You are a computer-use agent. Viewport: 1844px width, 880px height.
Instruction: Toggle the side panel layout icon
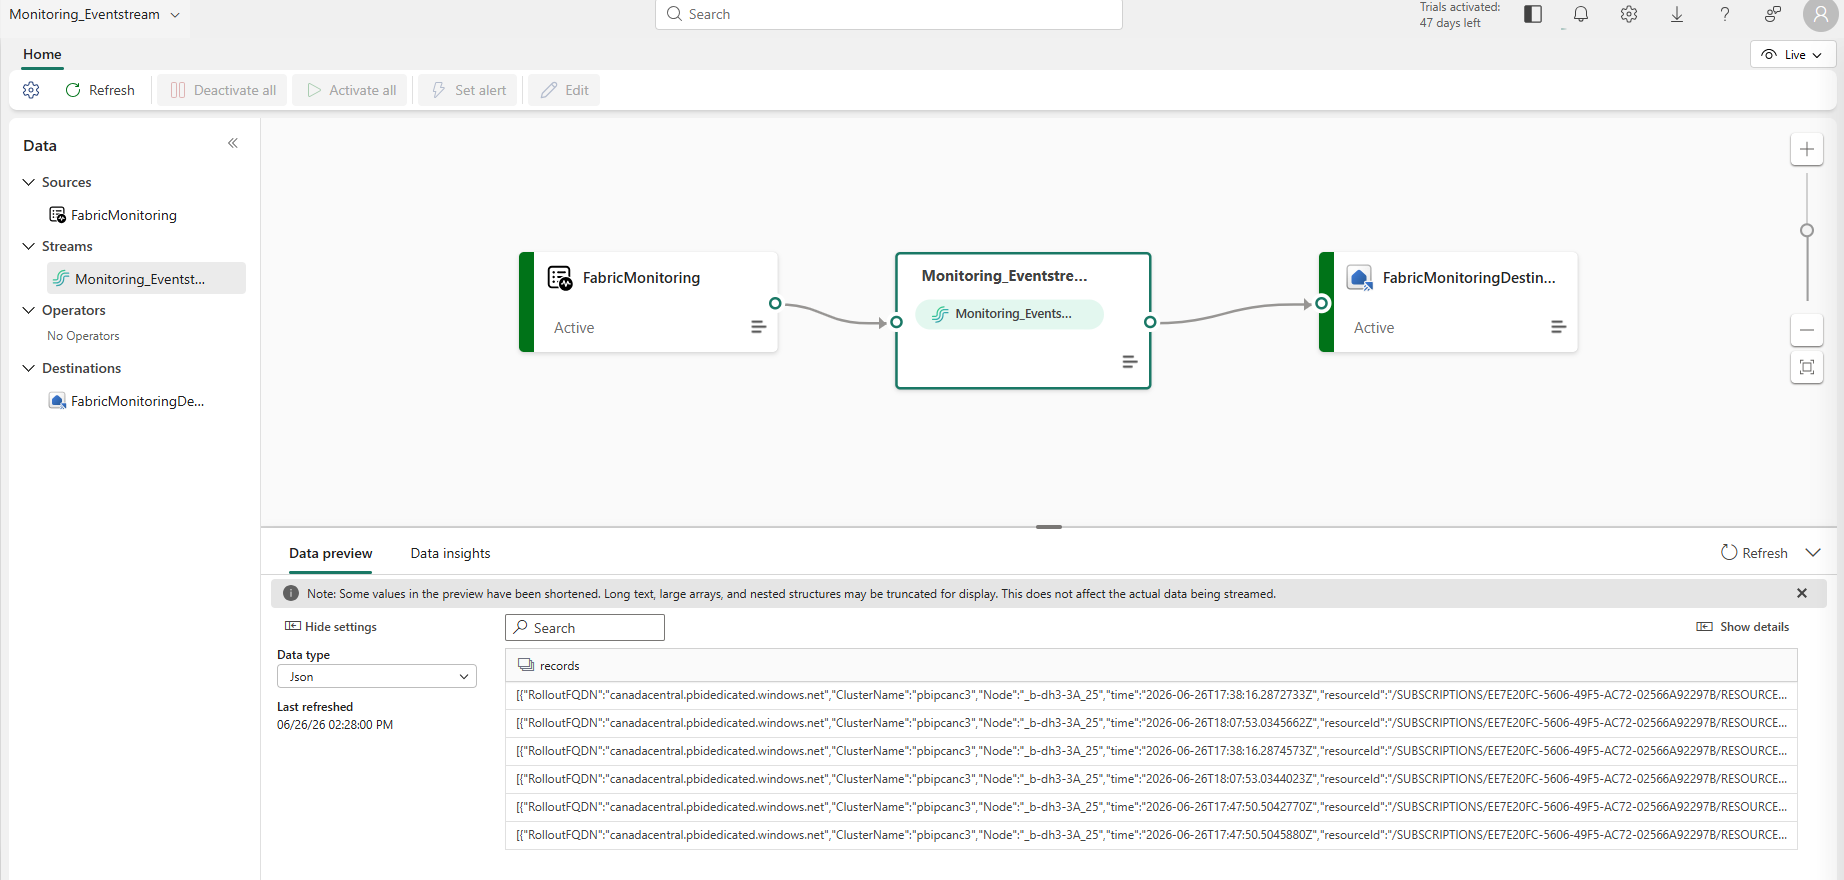pos(1532,14)
